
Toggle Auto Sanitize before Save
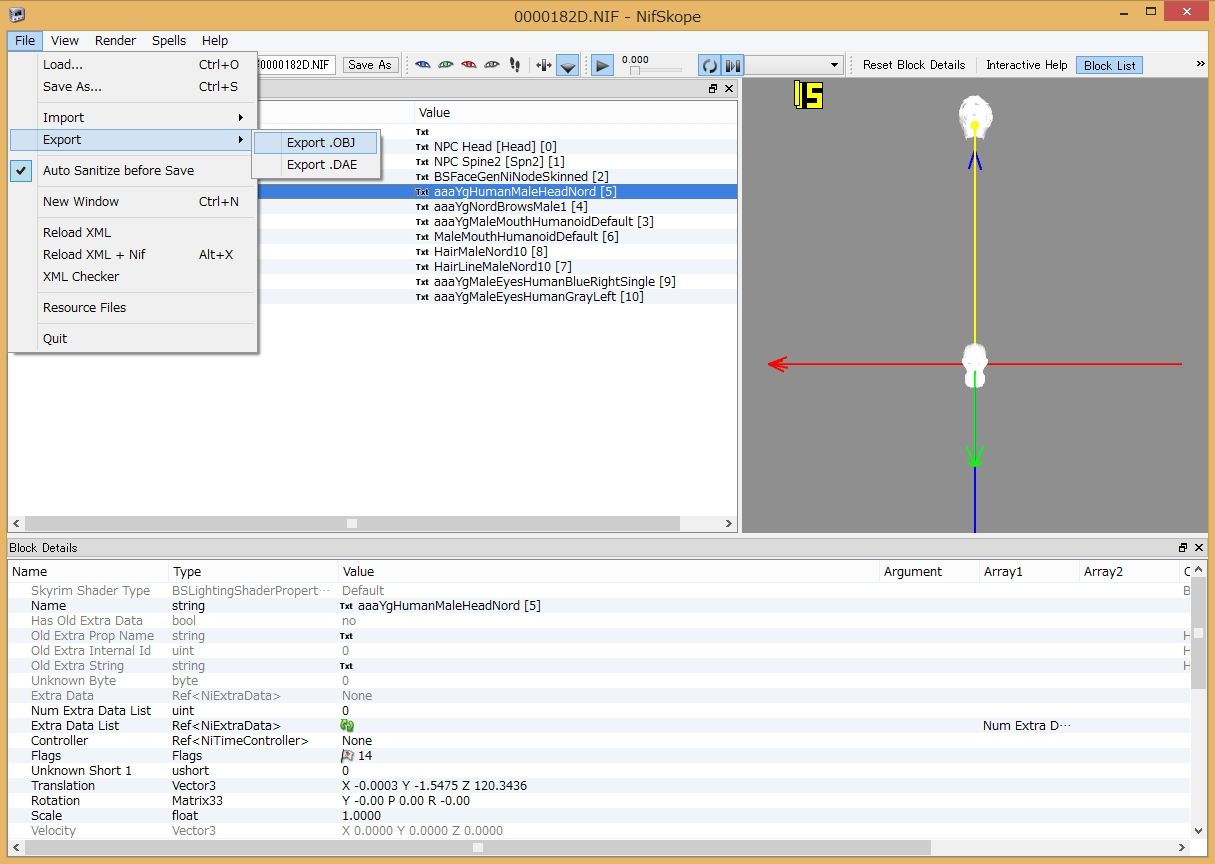[133, 170]
